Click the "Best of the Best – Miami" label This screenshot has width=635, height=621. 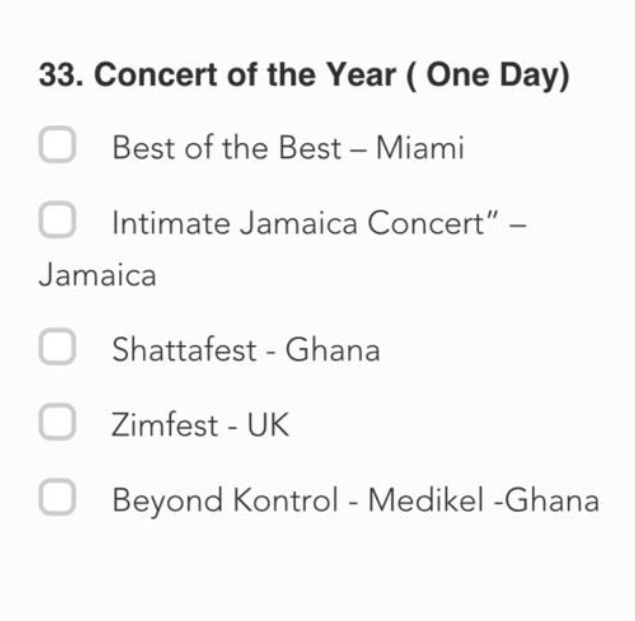[x=288, y=148]
